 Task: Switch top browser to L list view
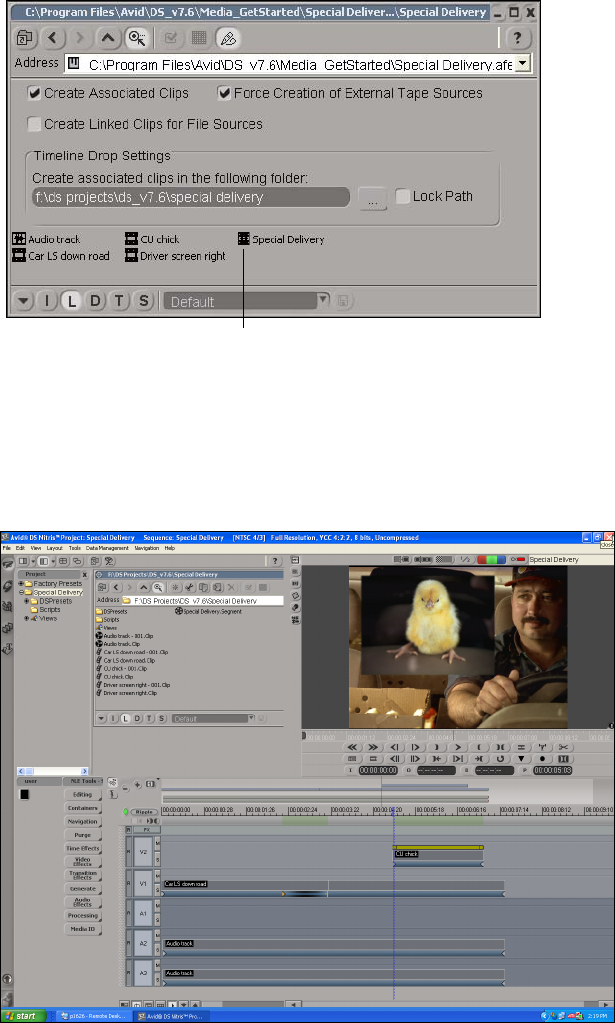70,301
